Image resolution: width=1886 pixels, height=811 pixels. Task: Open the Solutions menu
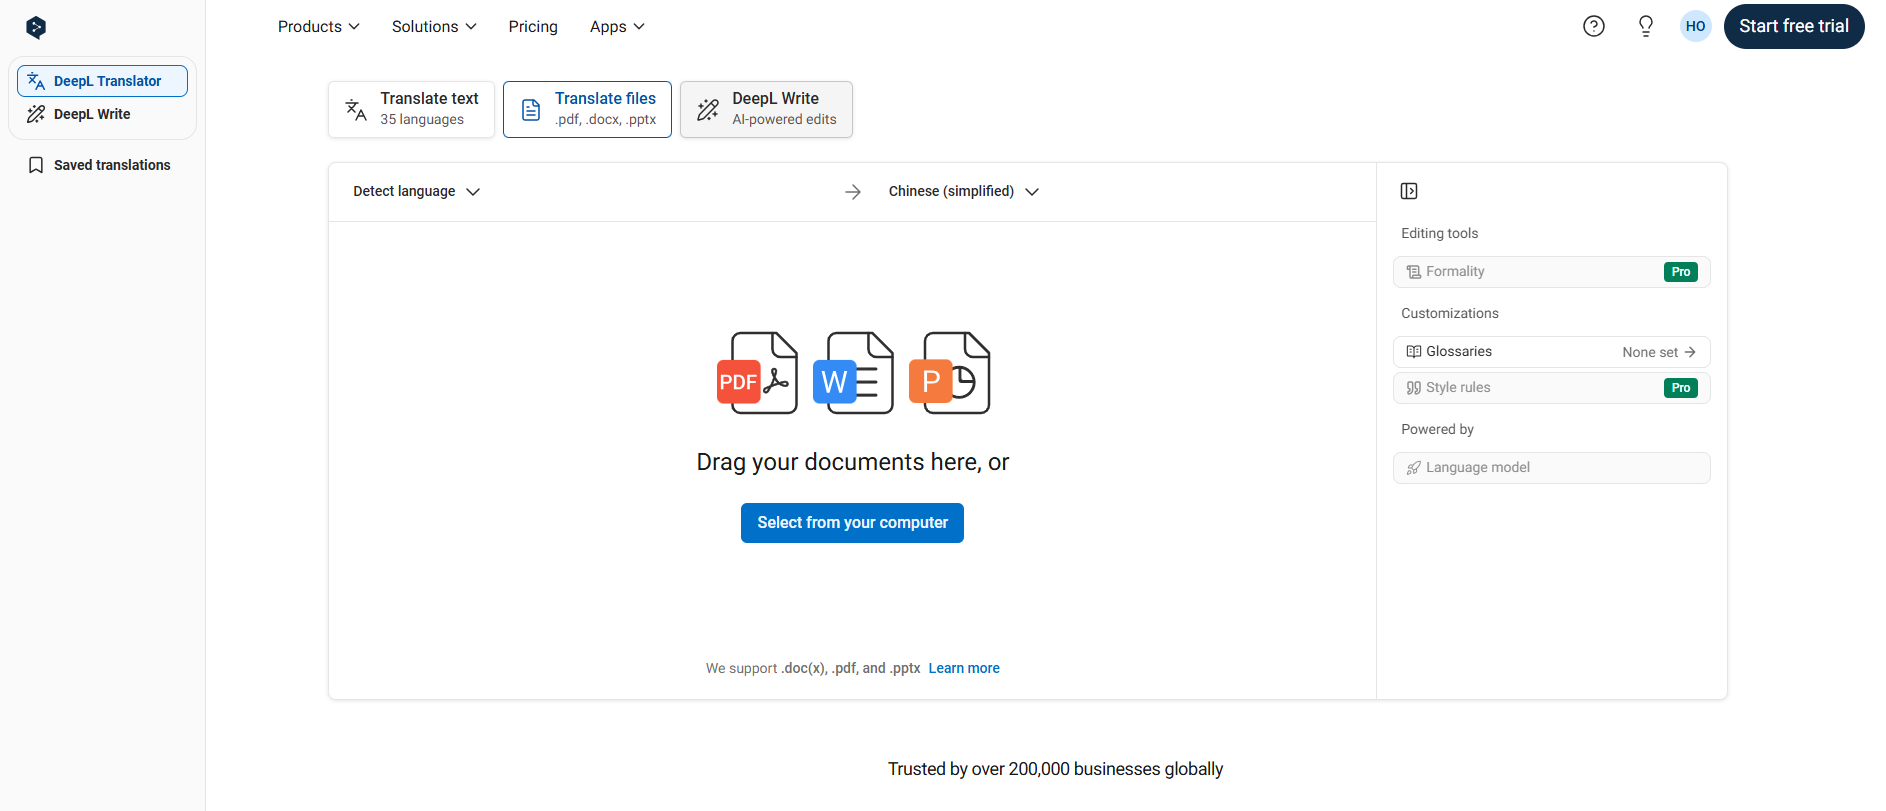click(433, 27)
